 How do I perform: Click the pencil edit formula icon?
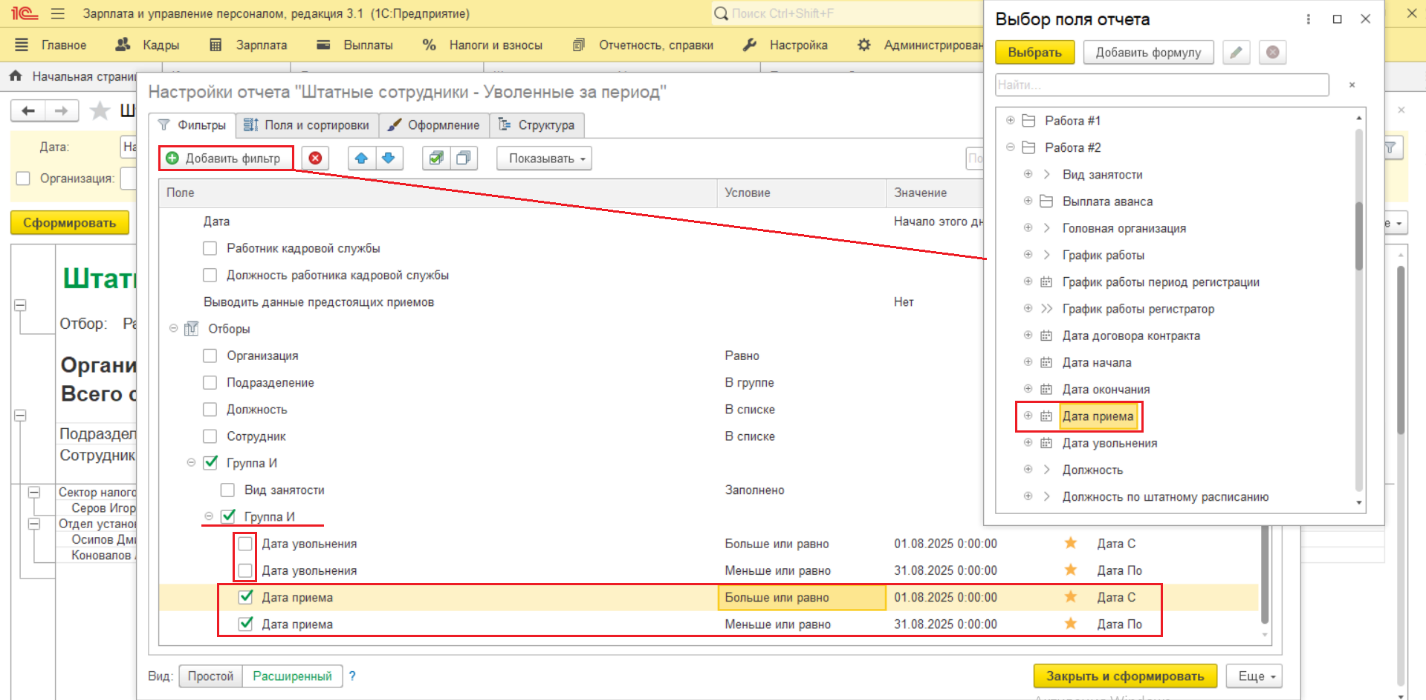click(x=1237, y=52)
